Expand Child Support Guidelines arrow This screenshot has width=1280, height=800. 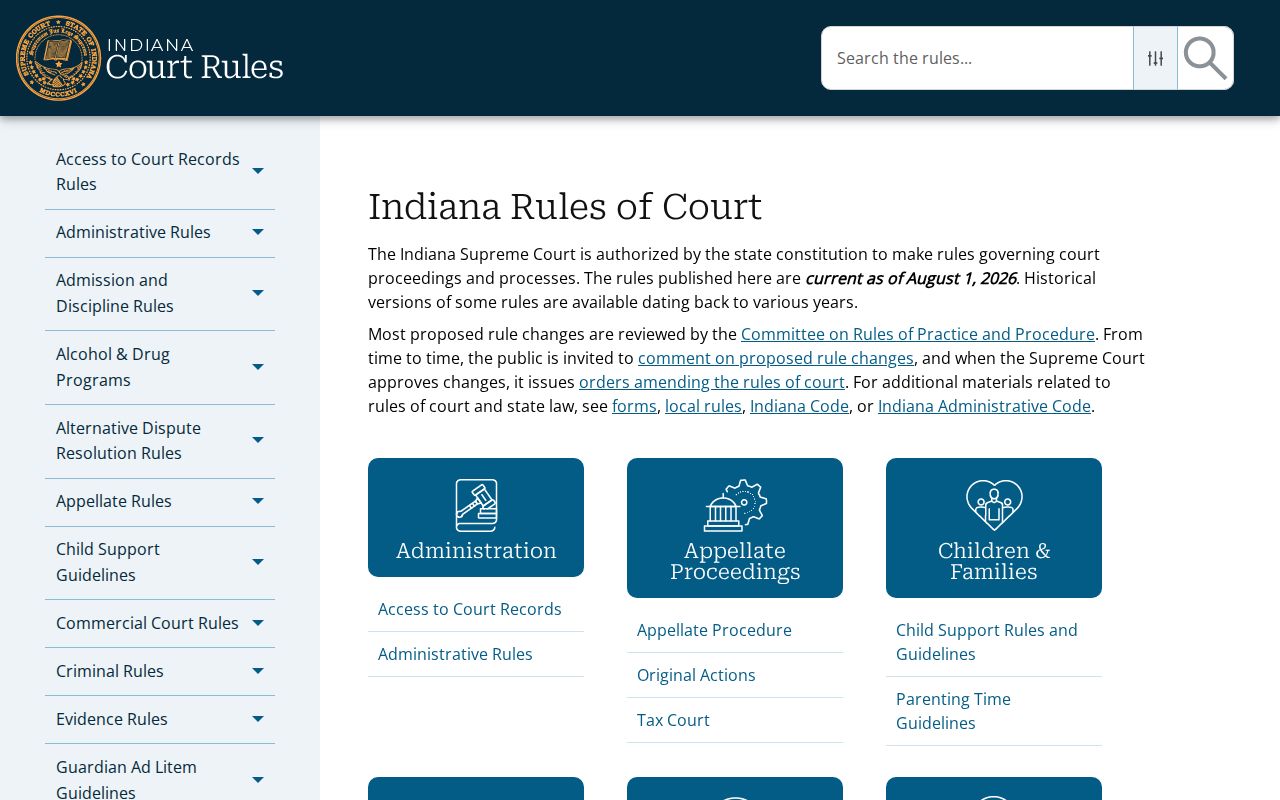tap(258, 562)
